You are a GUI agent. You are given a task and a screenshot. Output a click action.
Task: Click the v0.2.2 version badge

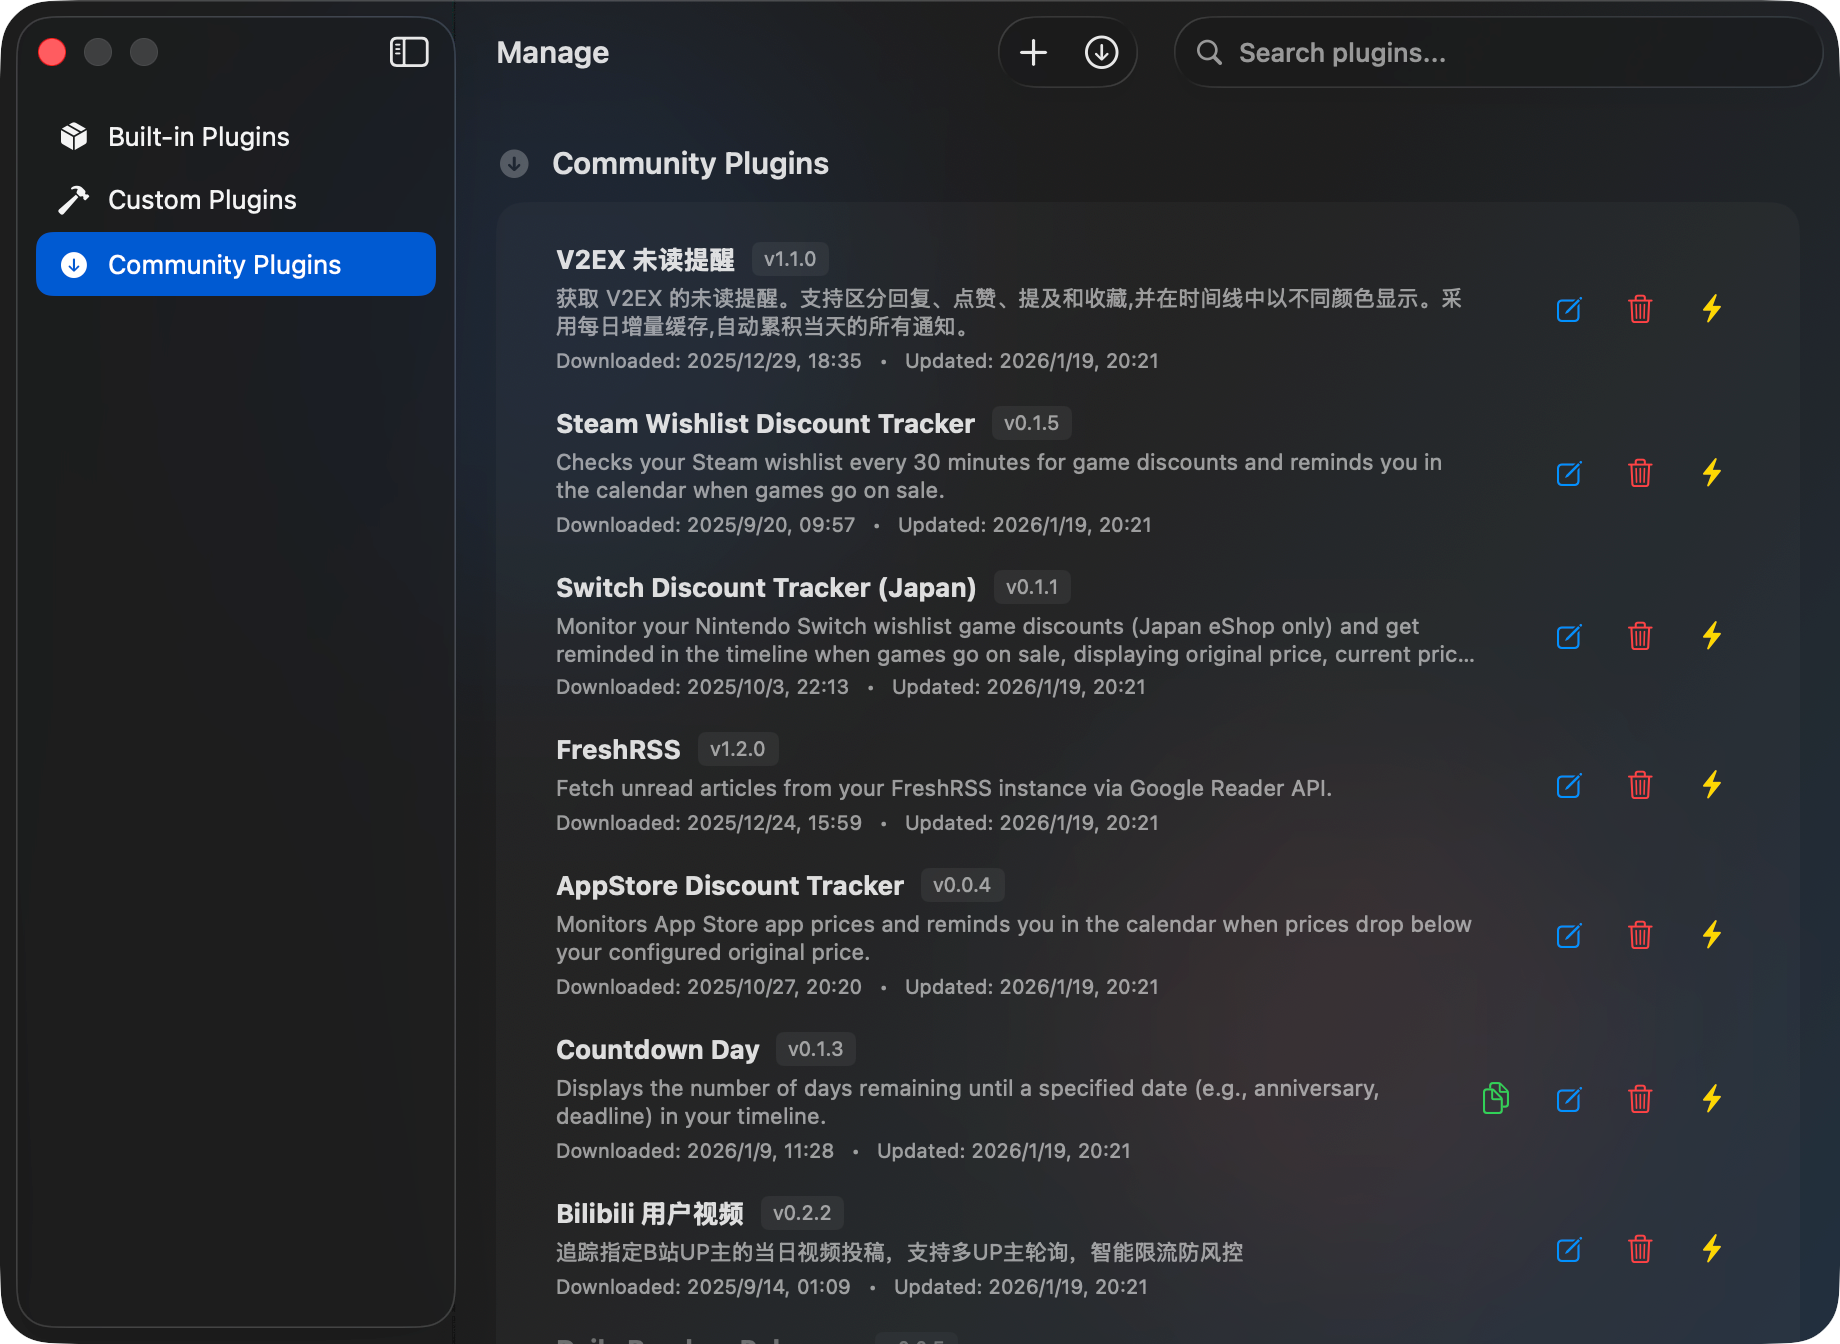(802, 1213)
